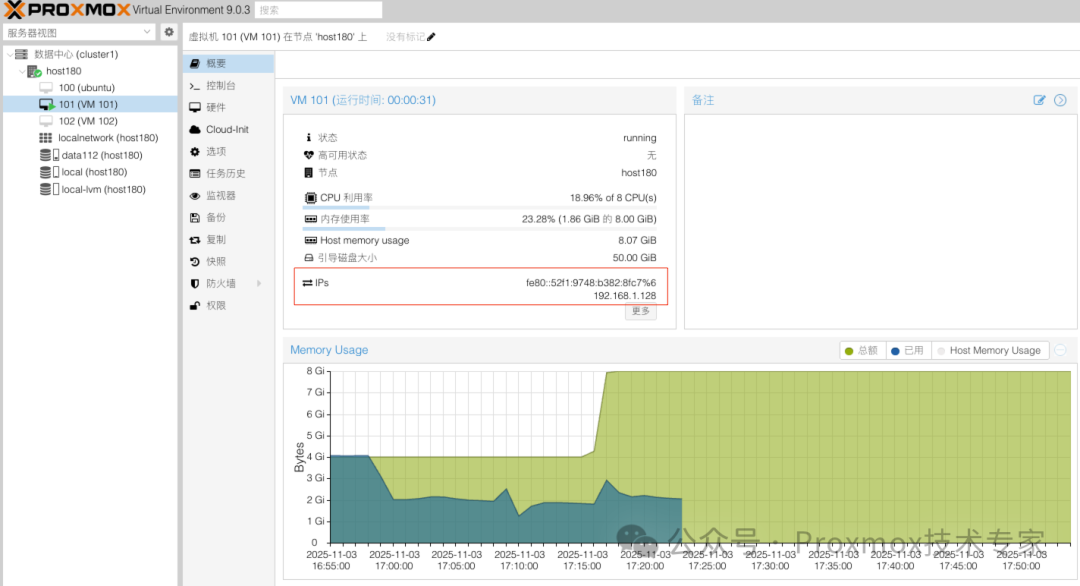1080x586 pixels.
Task: Click the 搜索 search field
Action: coord(318,10)
